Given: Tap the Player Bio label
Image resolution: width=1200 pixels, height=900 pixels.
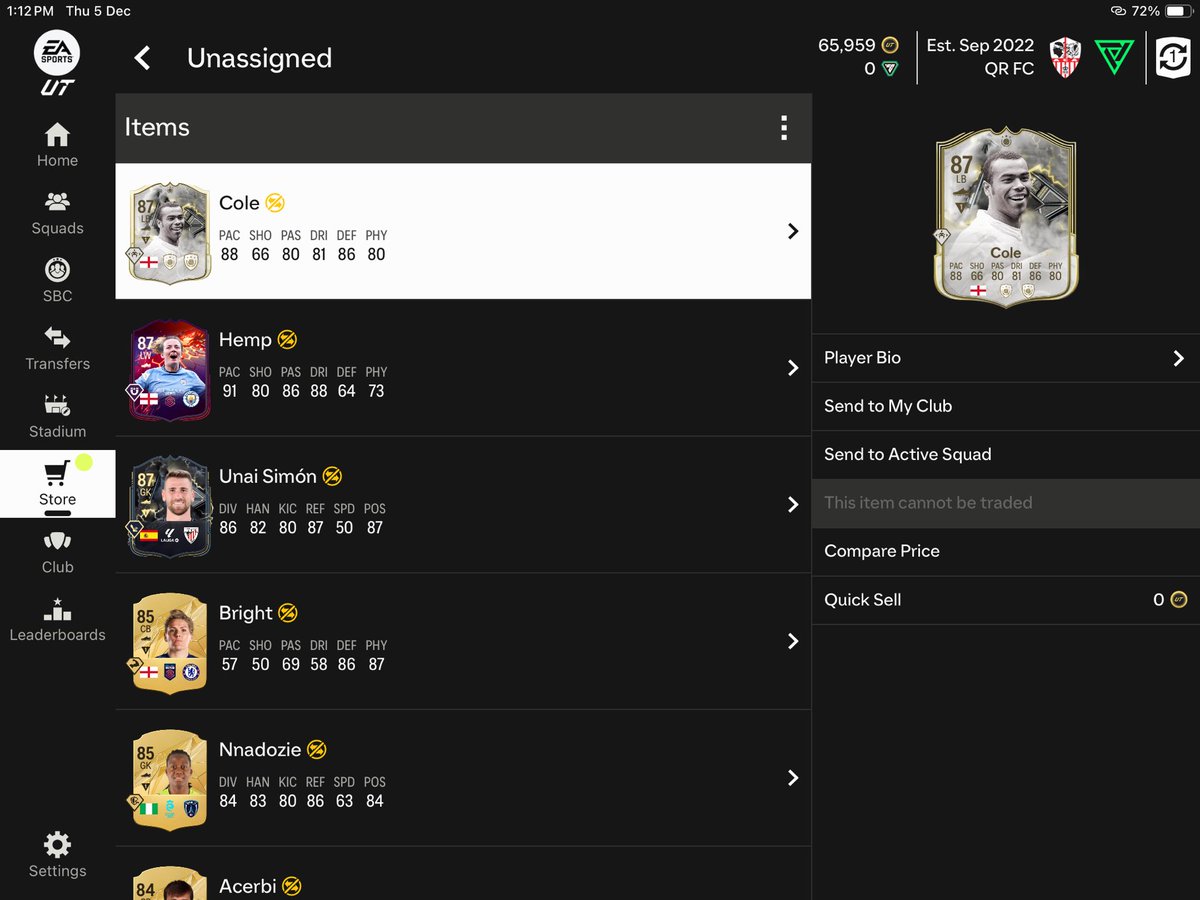Looking at the screenshot, I should (862, 358).
